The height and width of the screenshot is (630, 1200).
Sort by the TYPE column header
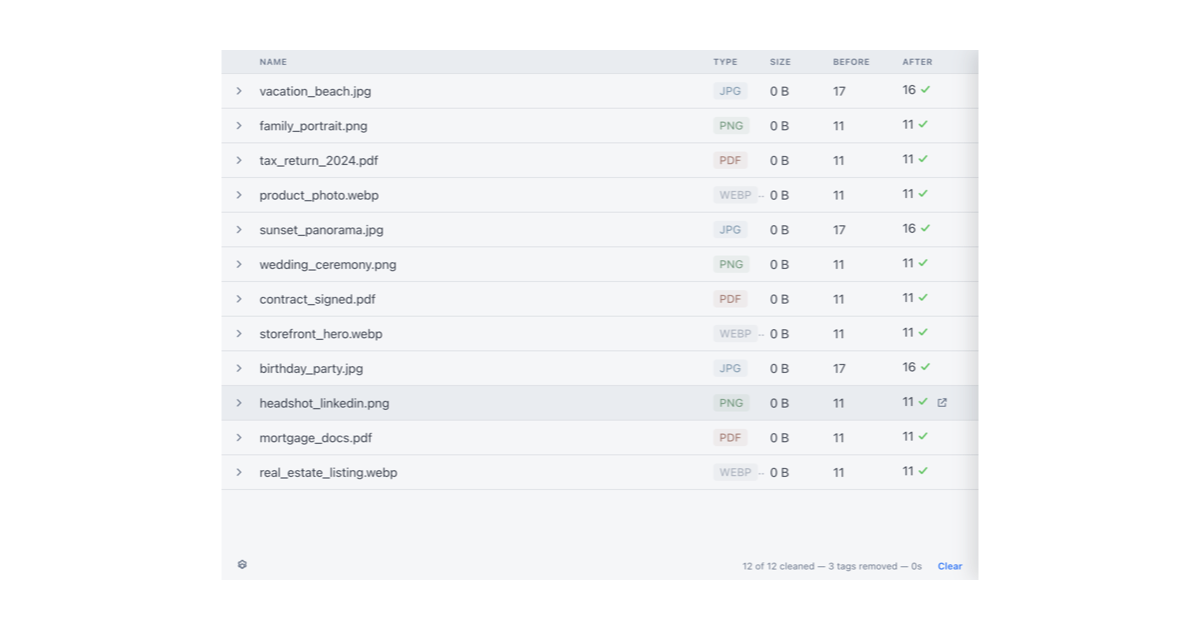(x=725, y=62)
